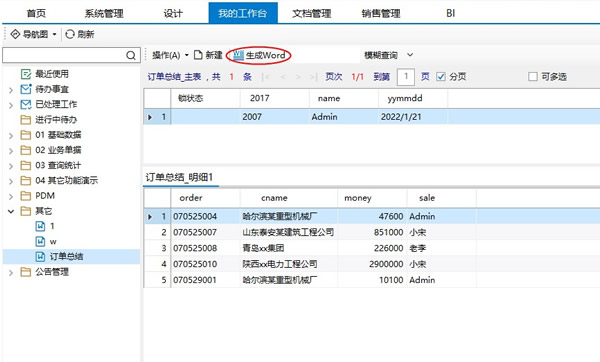Screen dimensions: 600x362
Task: Select order row 070525008
Action: click(x=372, y=248)
